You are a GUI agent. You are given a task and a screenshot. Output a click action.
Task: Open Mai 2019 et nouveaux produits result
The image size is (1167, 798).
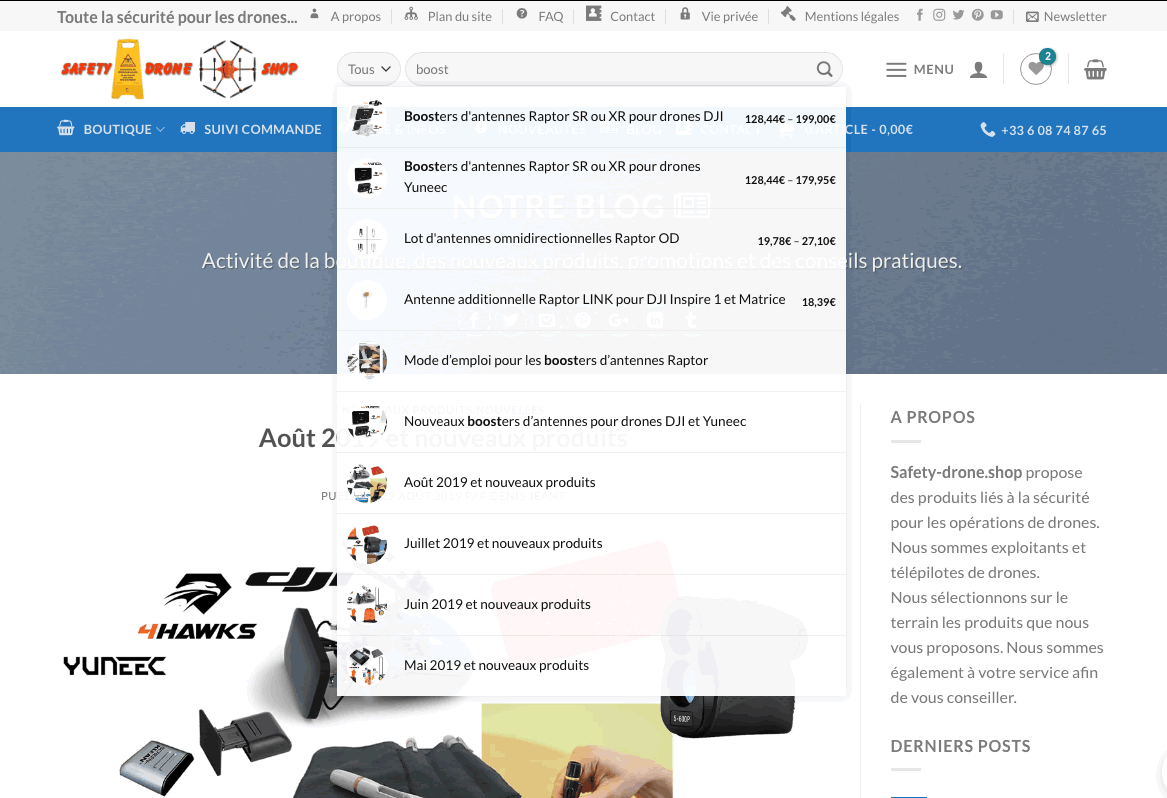pyautogui.click(x=592, y=666)
